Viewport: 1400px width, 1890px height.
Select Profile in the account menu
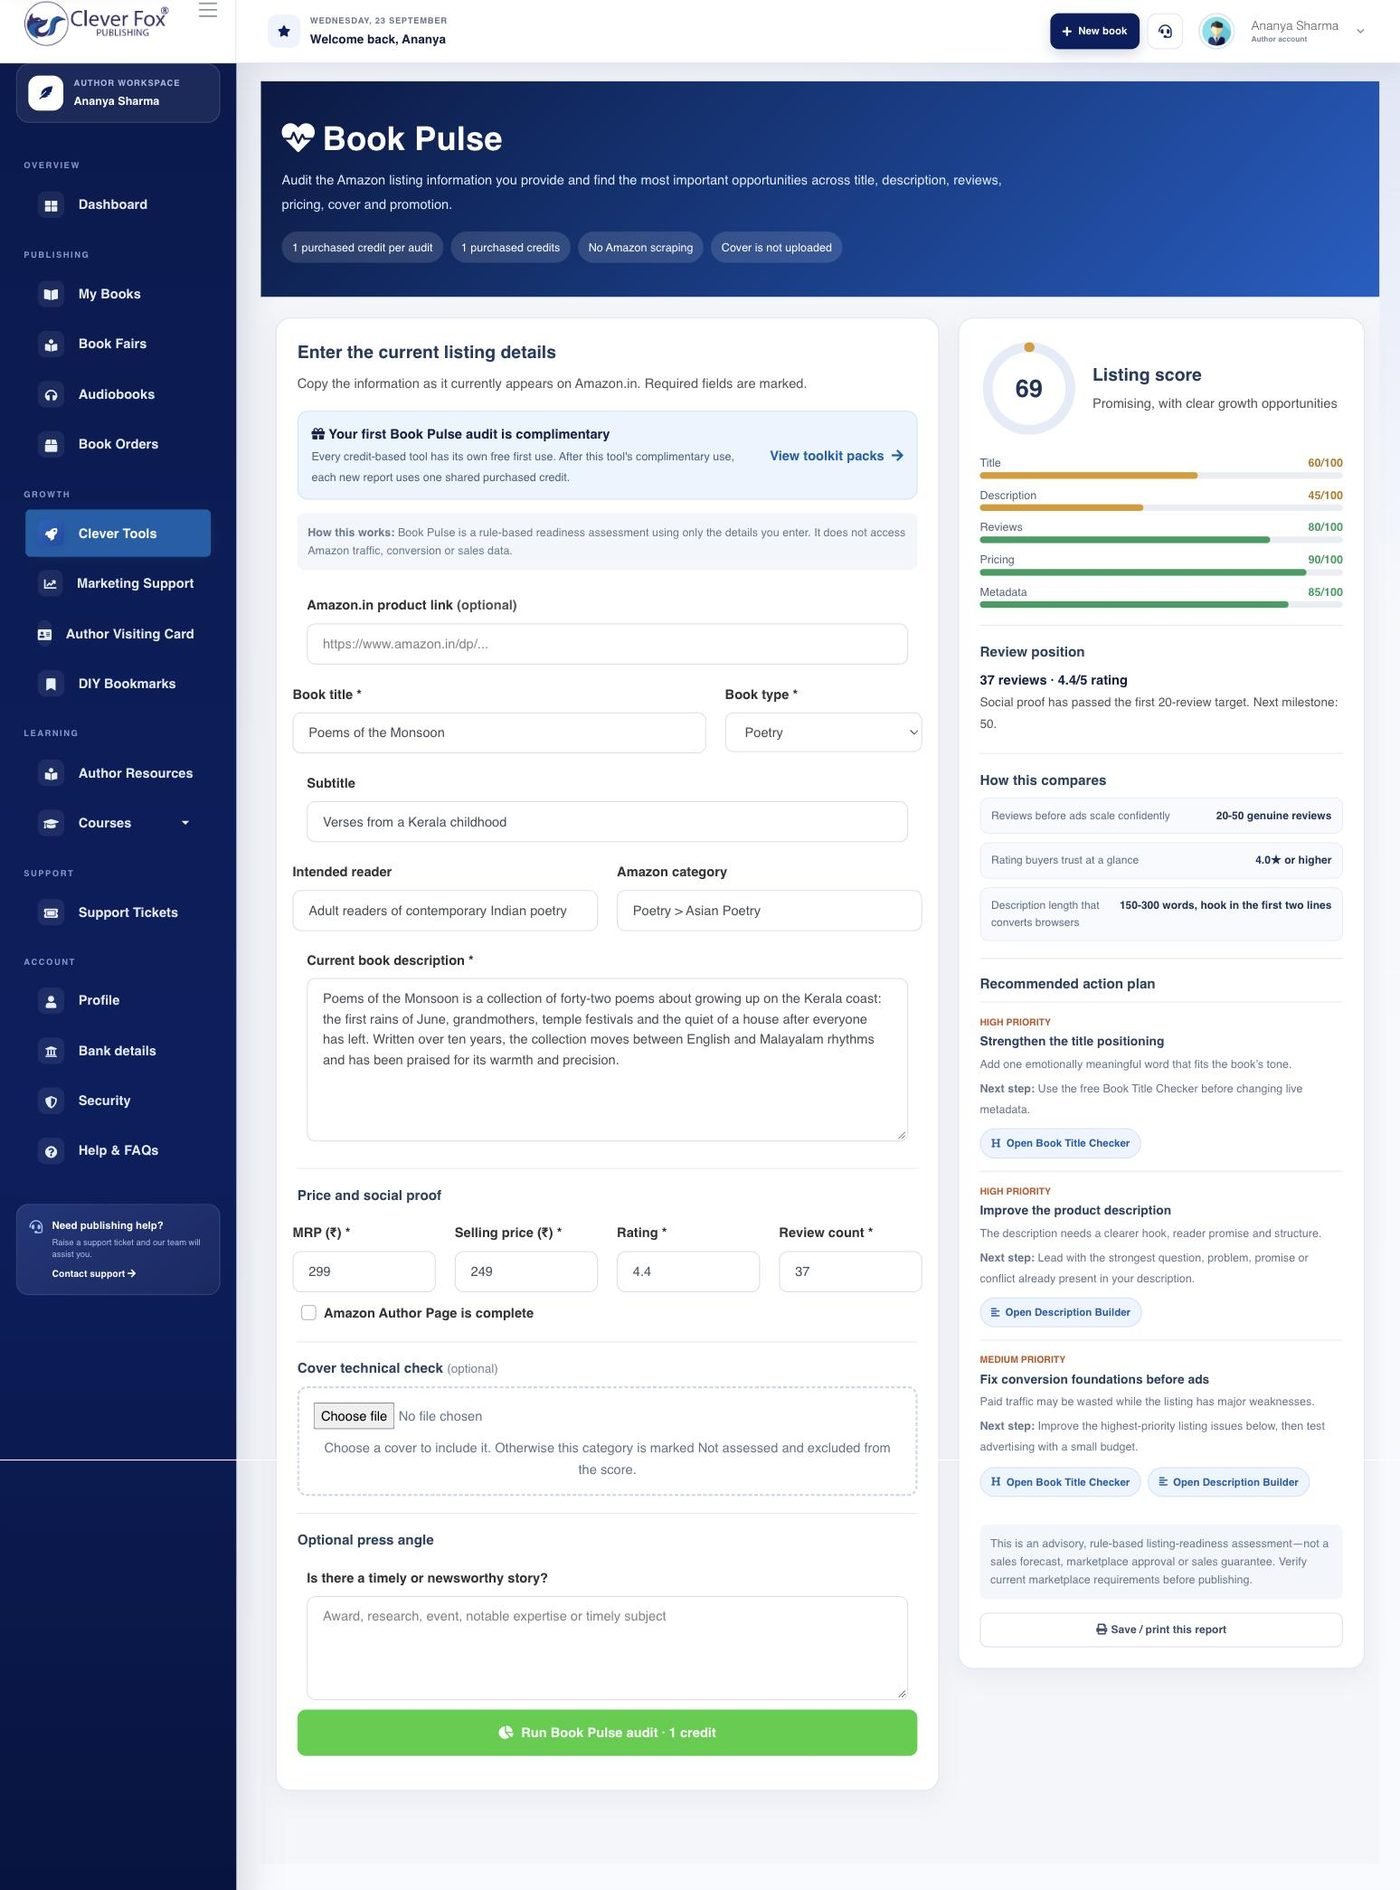pyautogui.click(x=118, y=1001)
